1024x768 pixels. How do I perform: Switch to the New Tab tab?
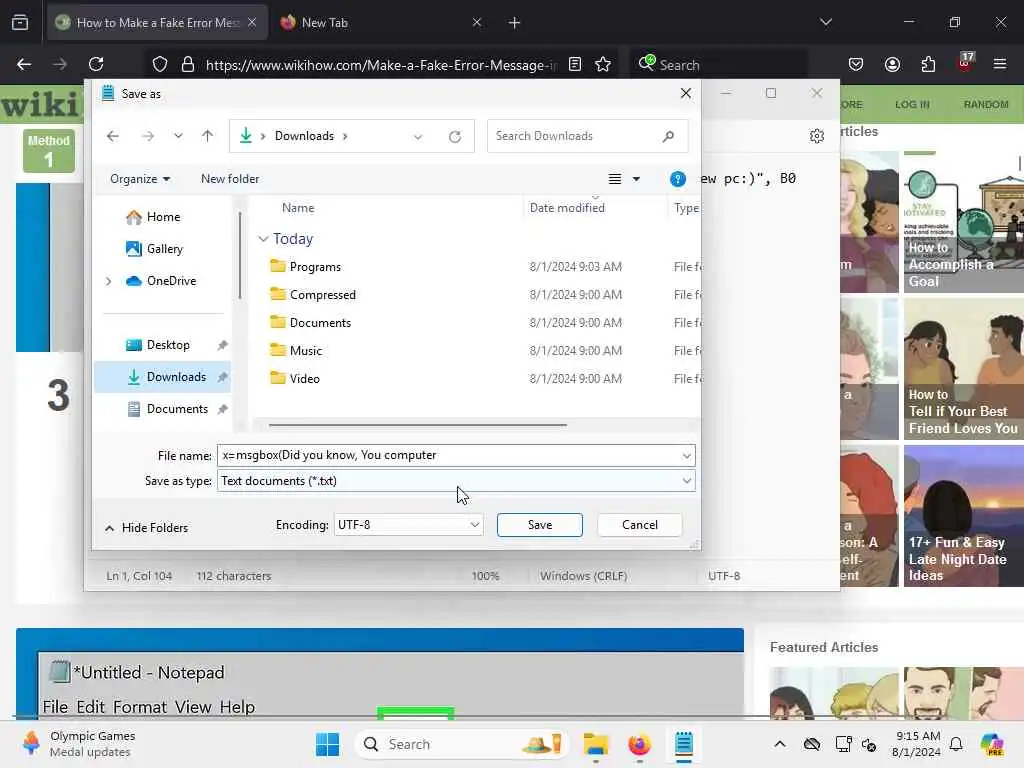382,23
